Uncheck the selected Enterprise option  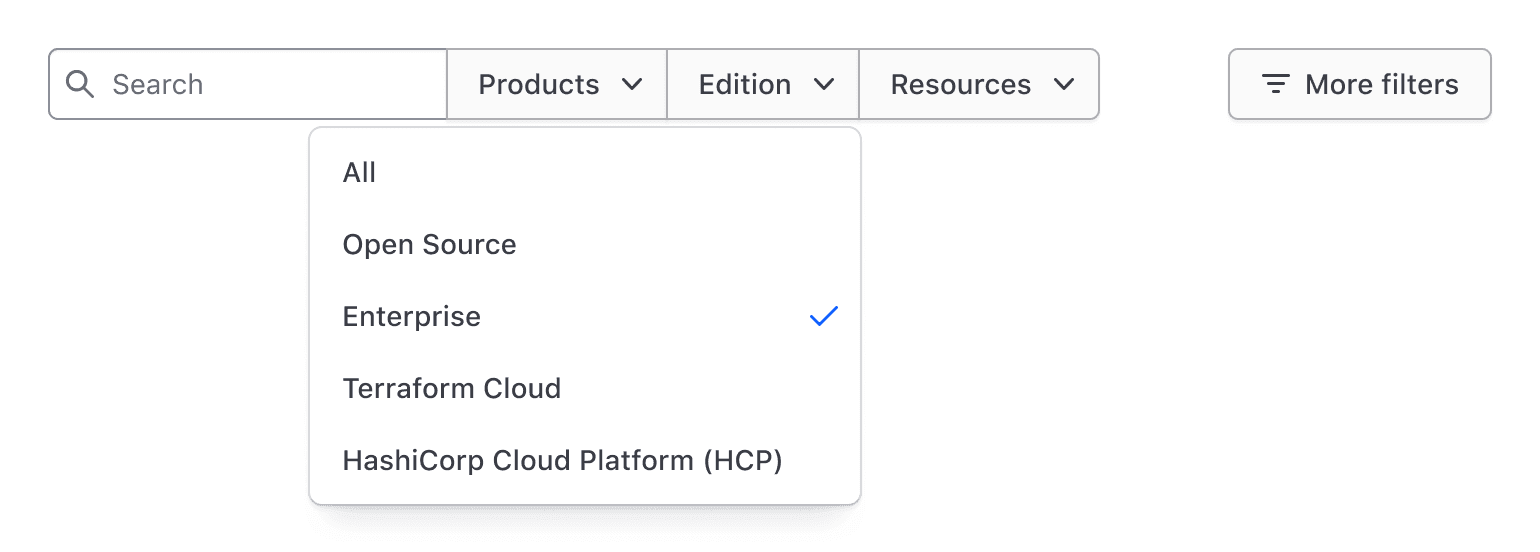pyautogui.click(x=412, y=317)
